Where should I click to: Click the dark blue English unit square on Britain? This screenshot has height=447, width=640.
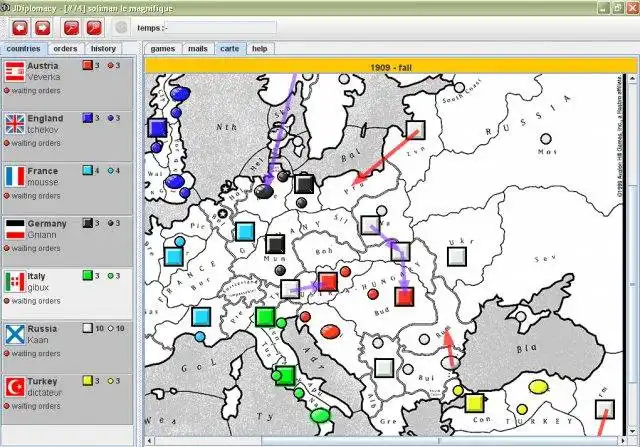pos(158,128)
